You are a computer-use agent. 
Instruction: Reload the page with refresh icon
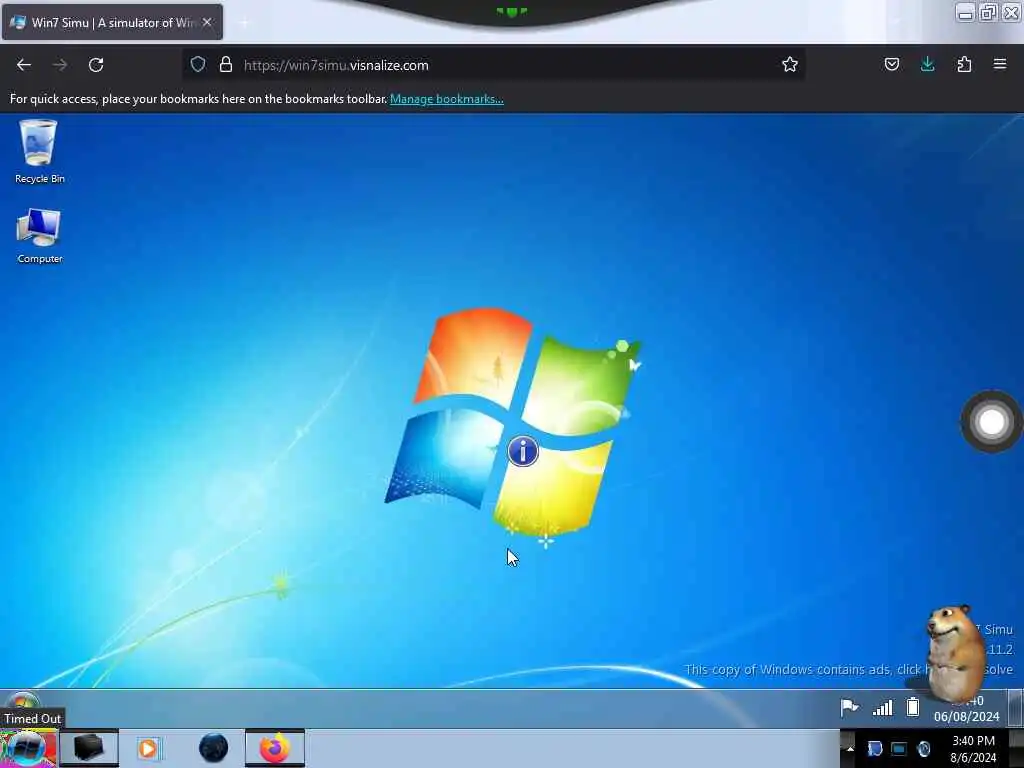pyautogui.click(x=96, y=65)
